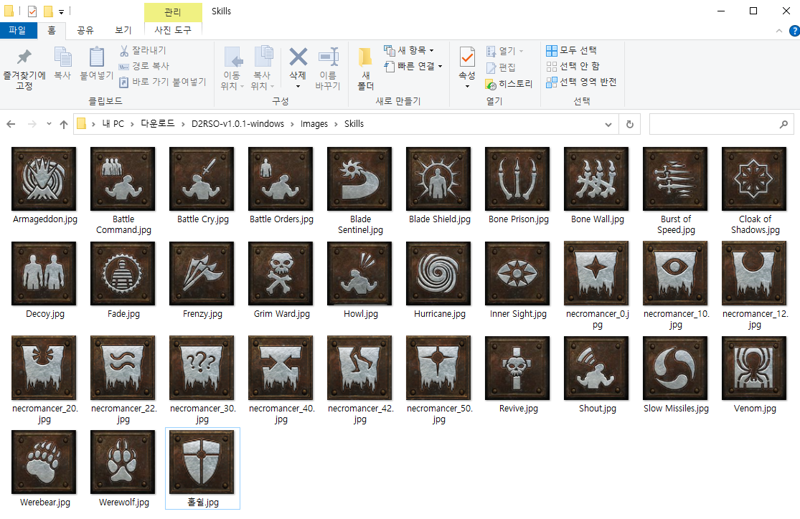Pin folder to Quick access (즐겨찾기에 고정)
Screen dimensions: 800x519
point(24,70)
